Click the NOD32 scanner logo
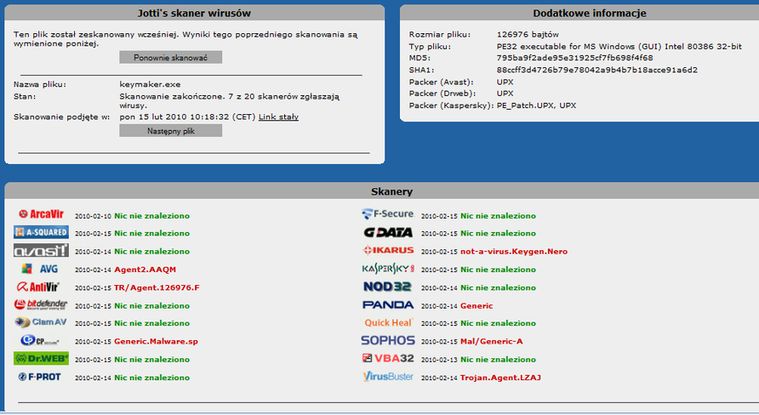 [387, 287]
